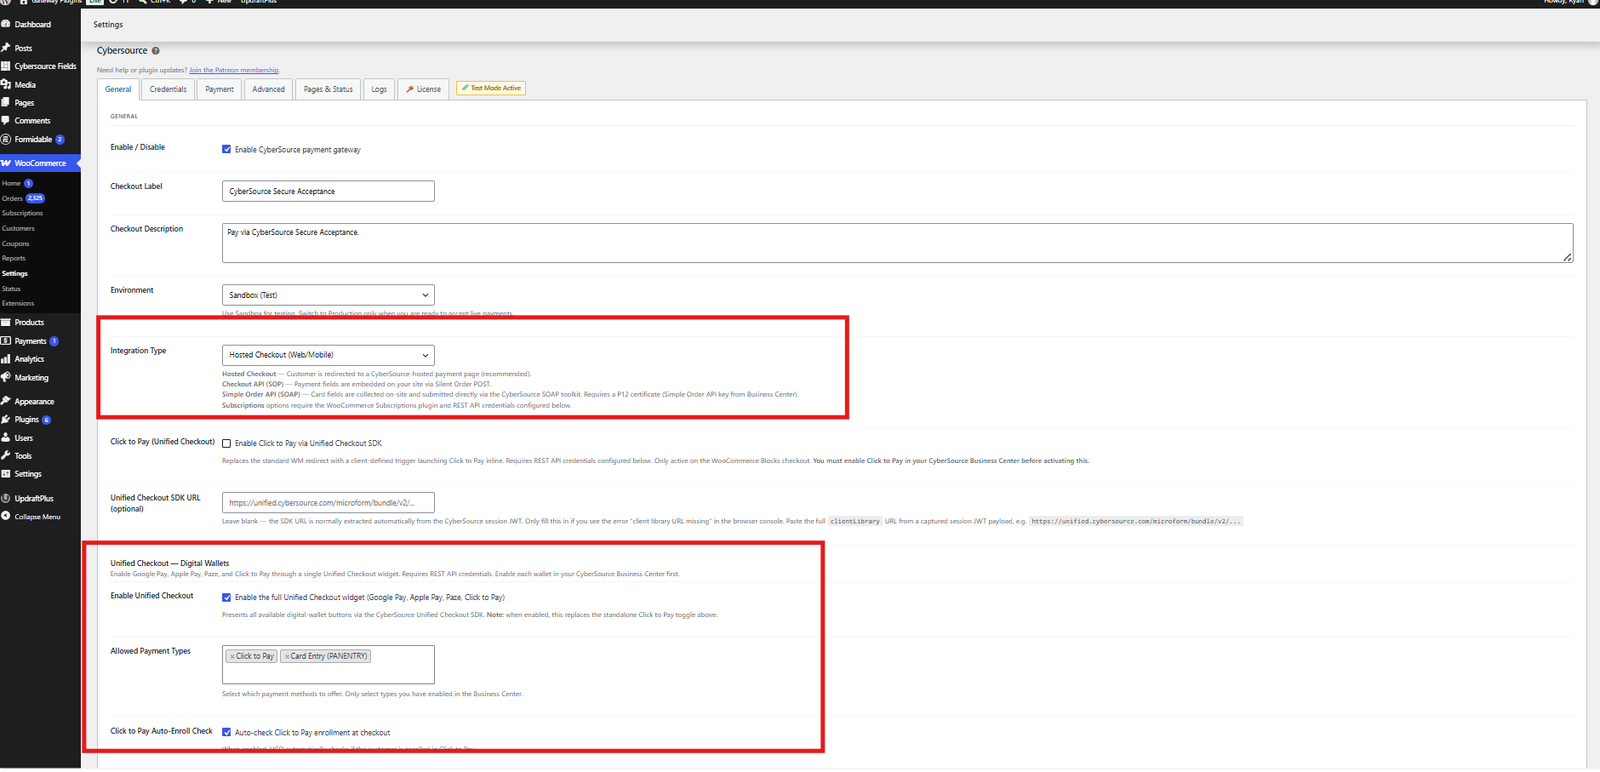1600x772 pixels.
Task: Open the Analytics bar chart icon
Action: coord(6,359)
